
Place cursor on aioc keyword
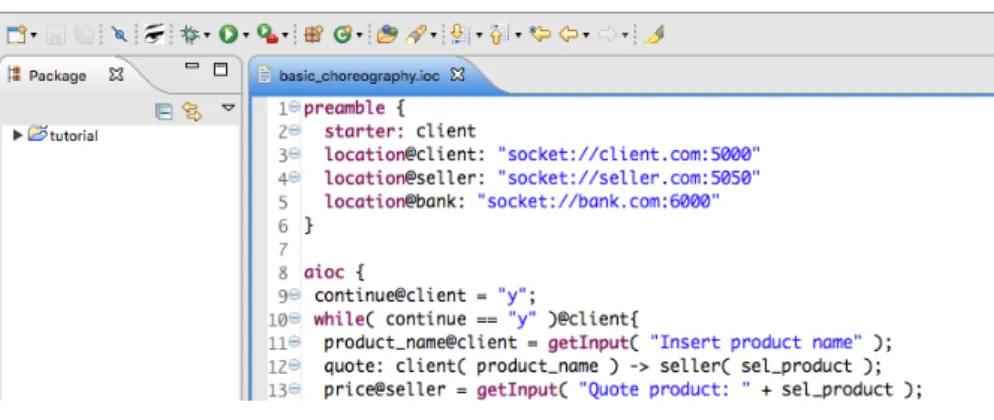(x=324, y=272)
